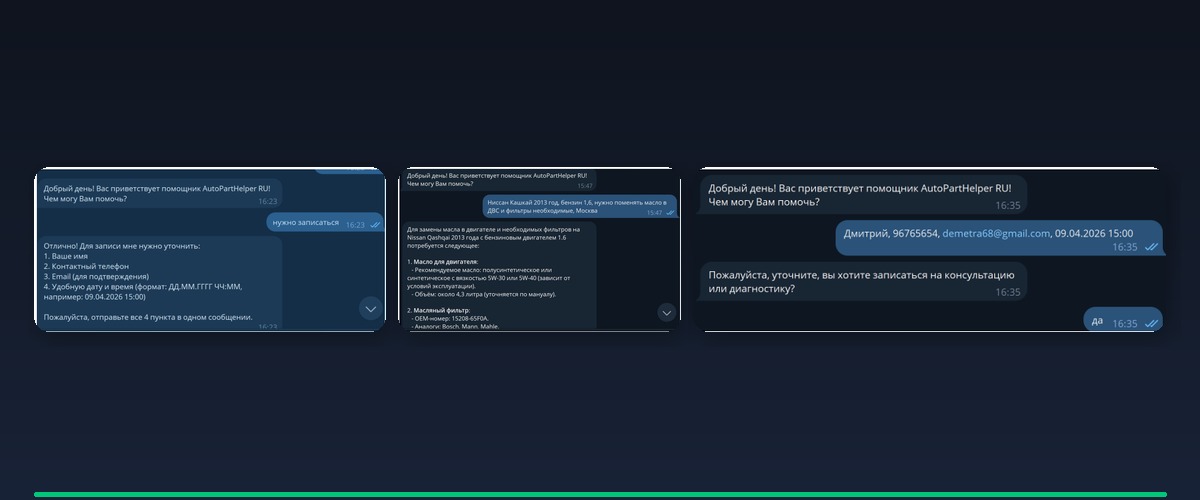Click the "Дмитрий, 96765654" name and phone text
Image resolution: width=1200 pixels, height=500 pixels.
[891, 233]
